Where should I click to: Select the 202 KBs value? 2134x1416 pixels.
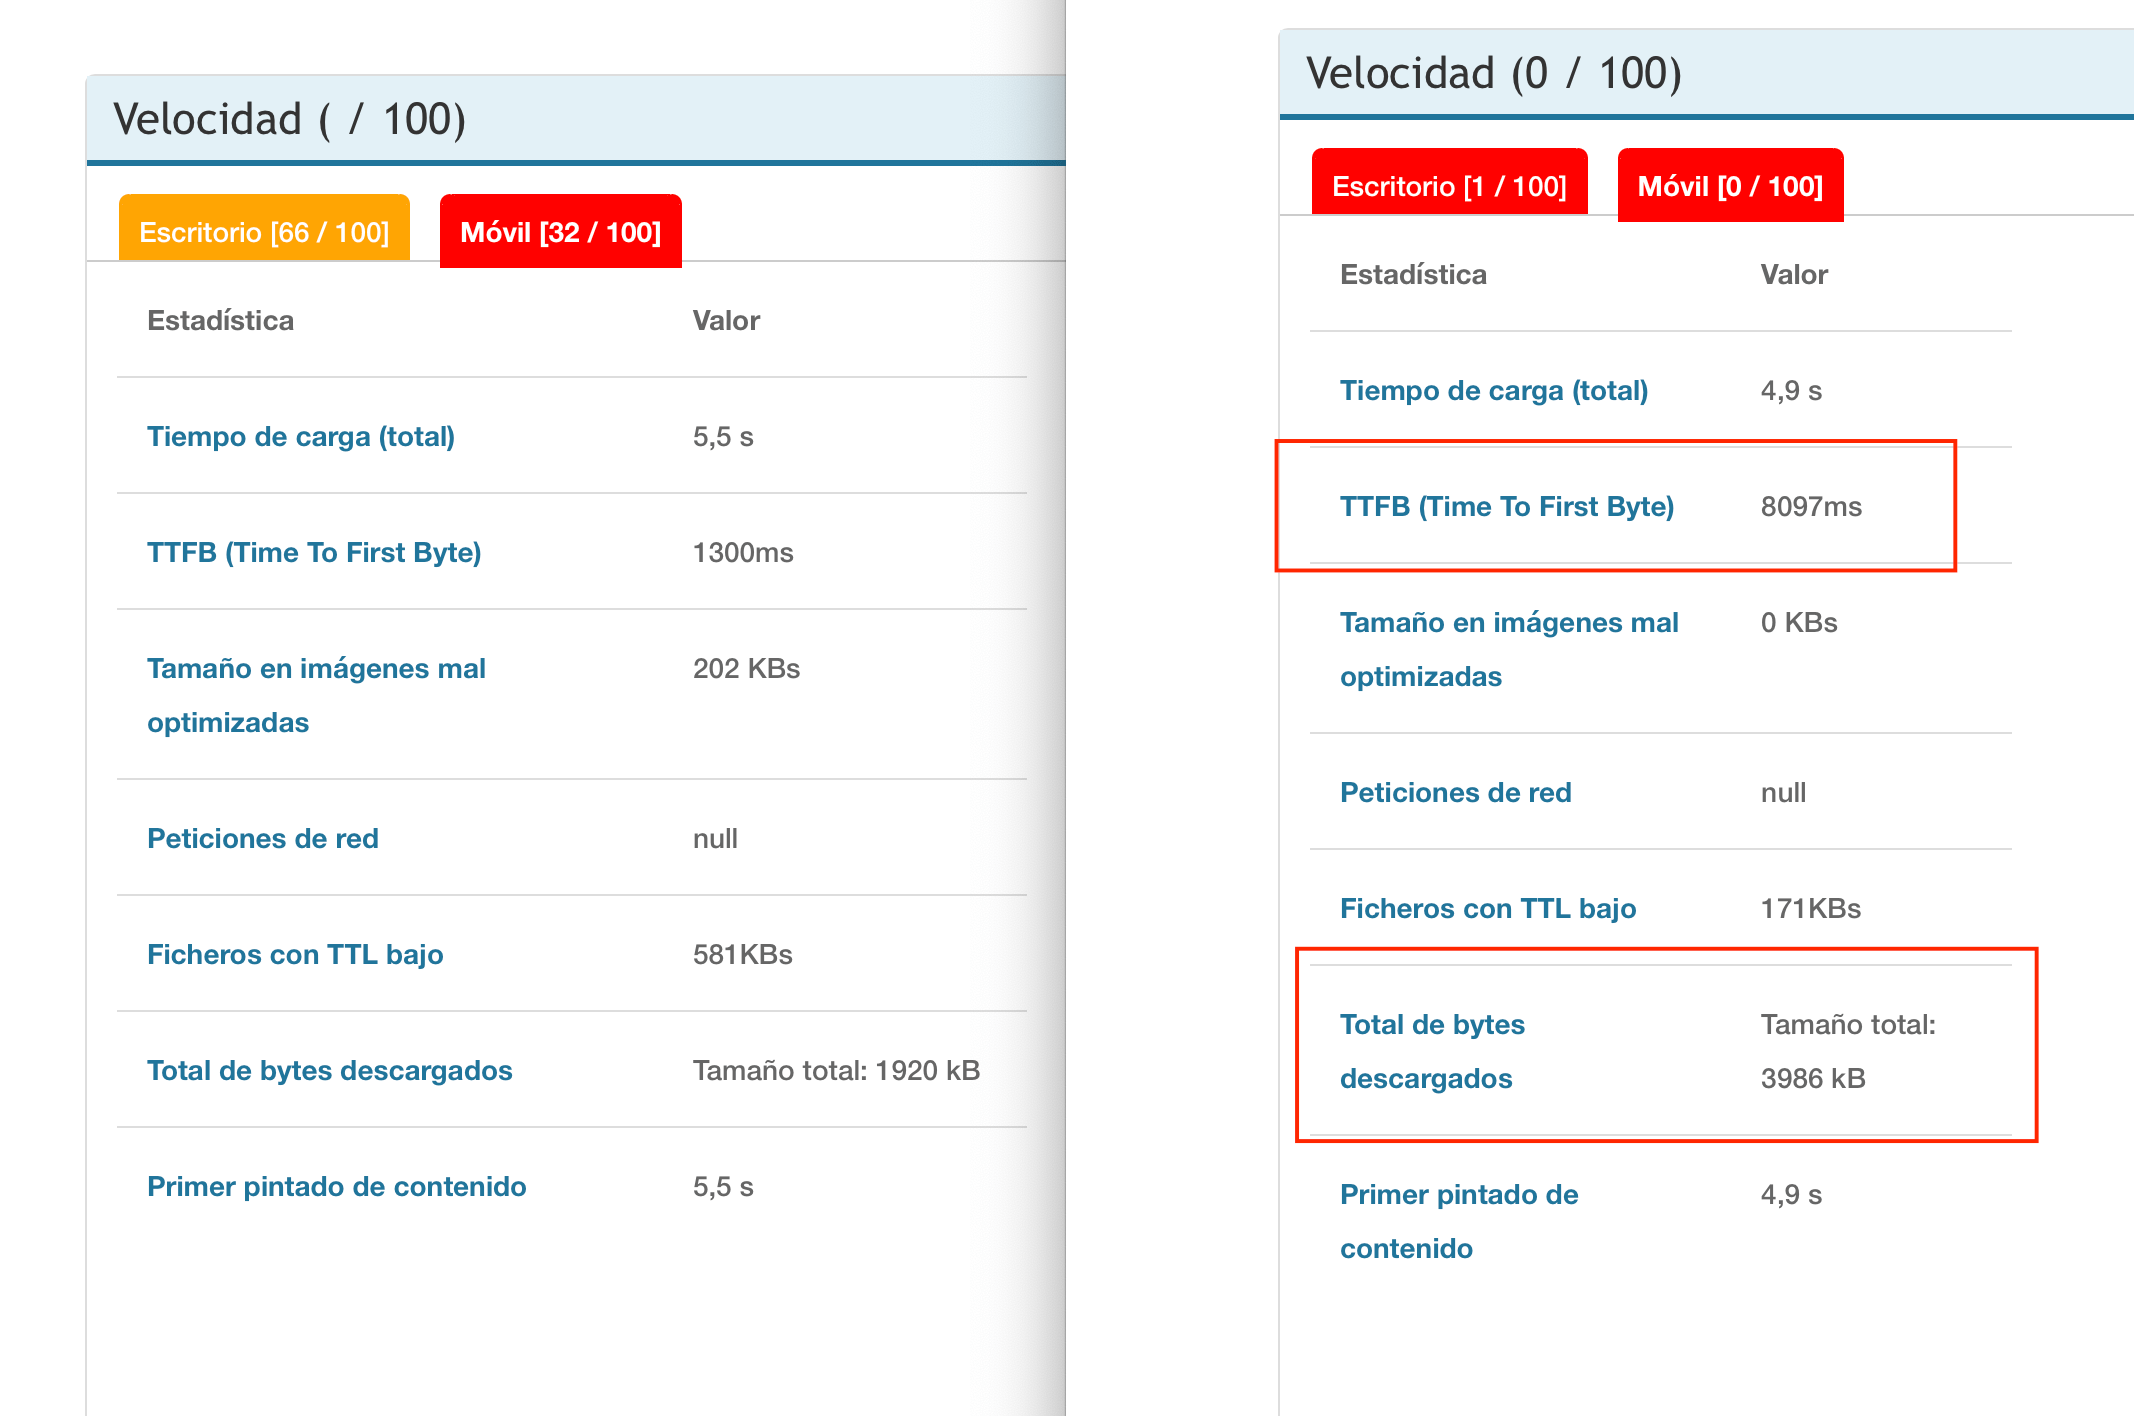(746, 668)
